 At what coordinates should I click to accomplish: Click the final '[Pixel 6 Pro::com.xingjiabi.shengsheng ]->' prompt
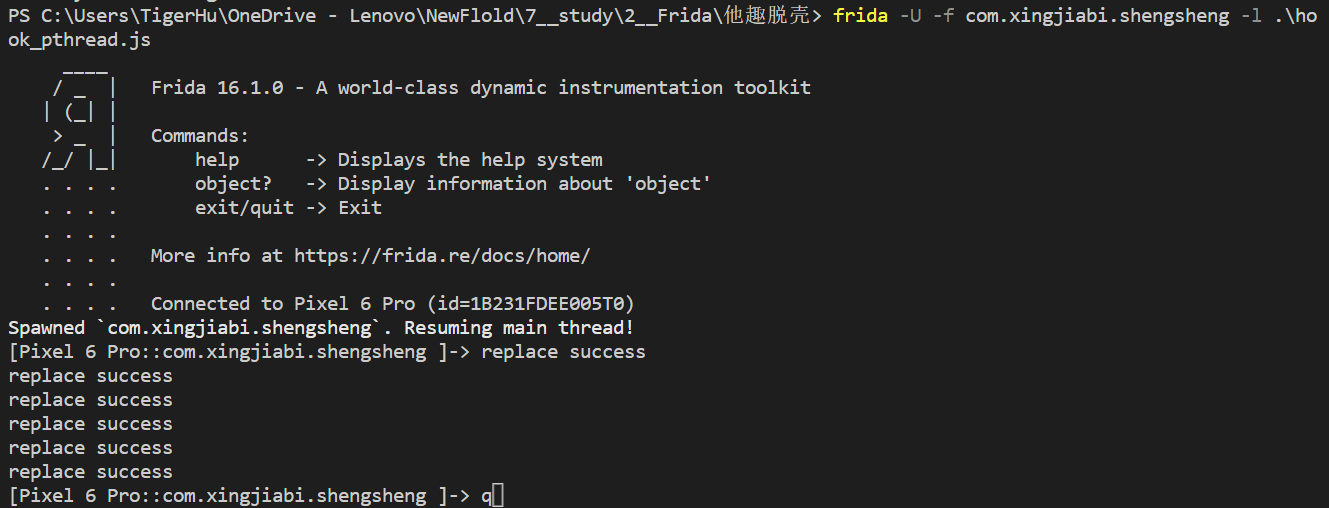pyautogui.click(x=238, y=496)
